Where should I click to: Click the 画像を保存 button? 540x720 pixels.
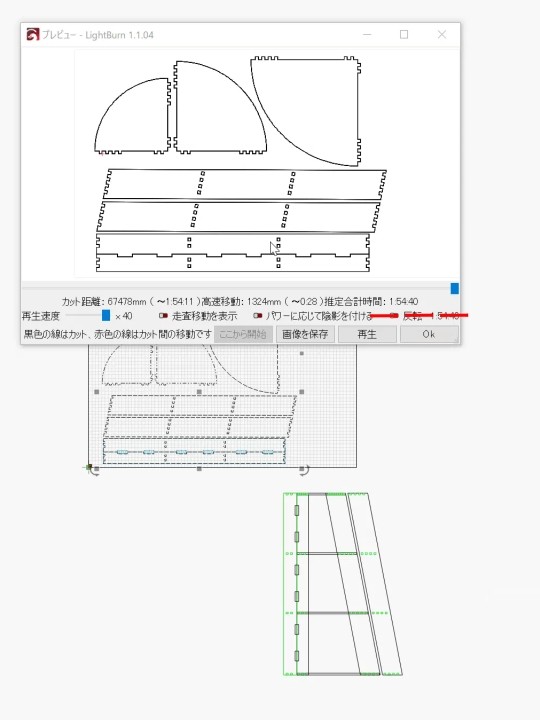[x=305, y=334]
